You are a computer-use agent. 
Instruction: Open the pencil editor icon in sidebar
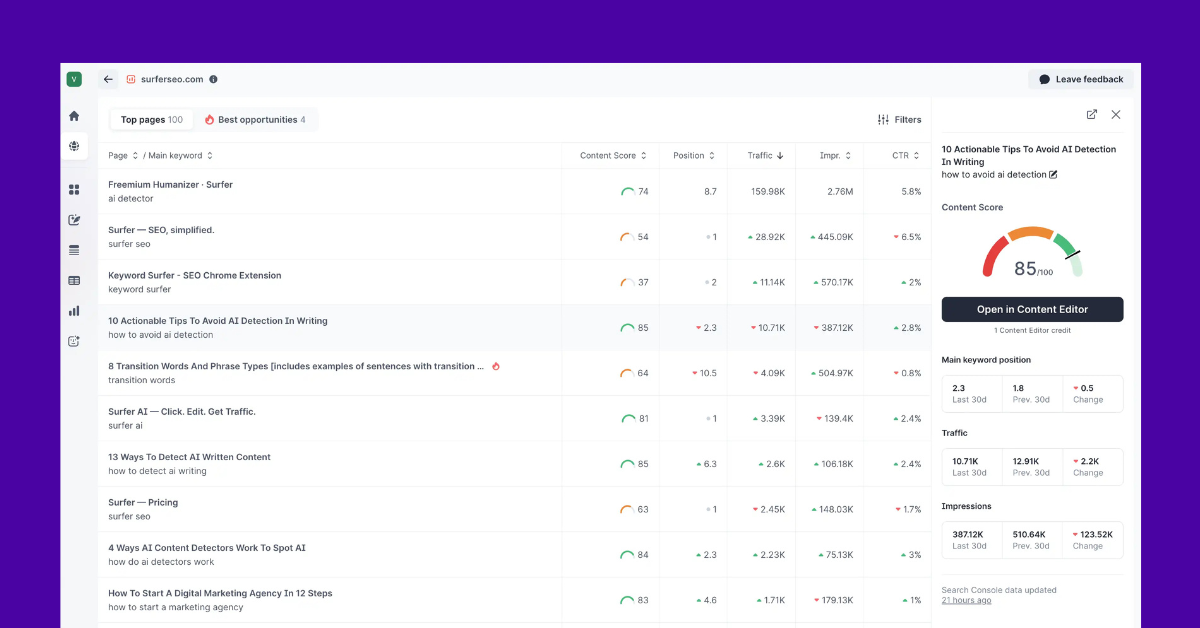pyautogui.click(x=74, y=220)
